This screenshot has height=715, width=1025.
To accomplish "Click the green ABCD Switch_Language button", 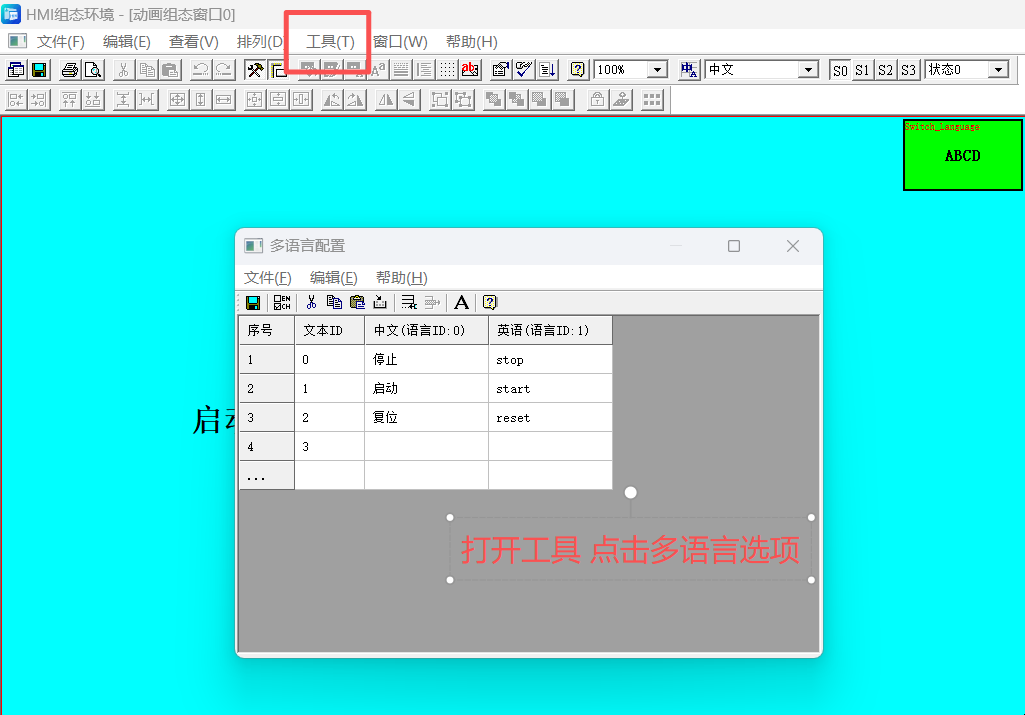I will [962, 155].
